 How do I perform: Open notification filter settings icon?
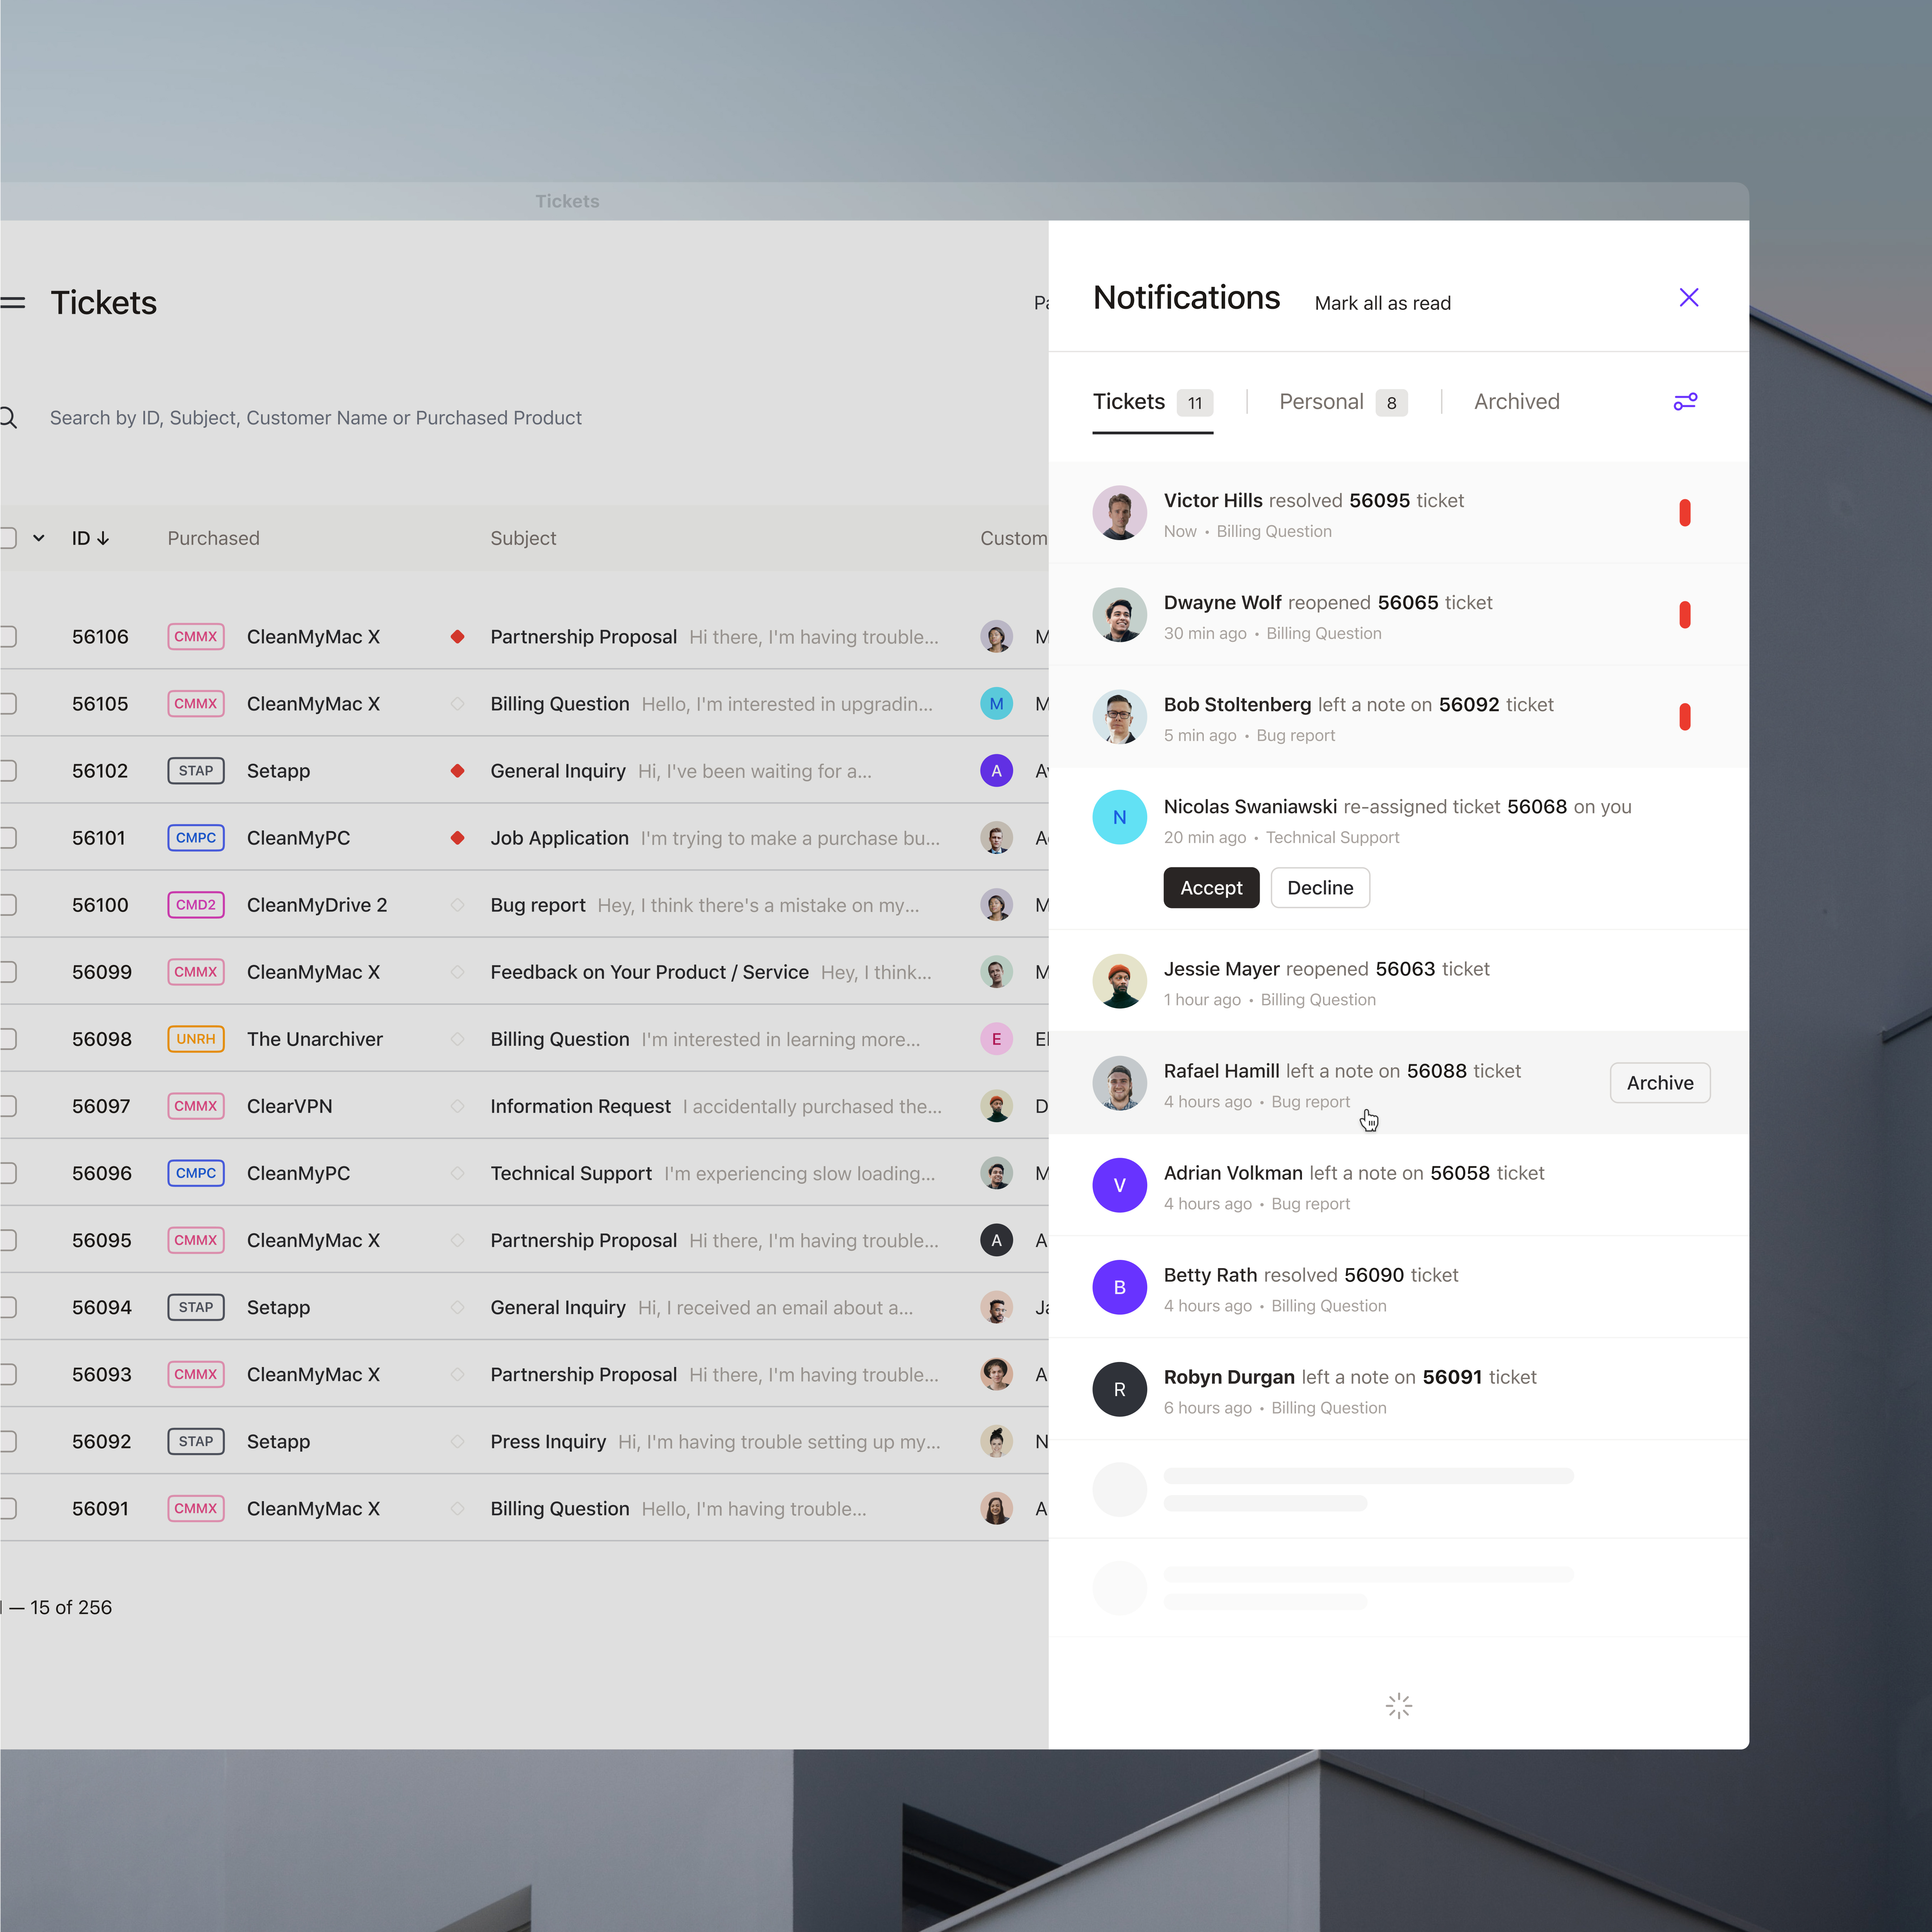click(x=1685, y=402)
